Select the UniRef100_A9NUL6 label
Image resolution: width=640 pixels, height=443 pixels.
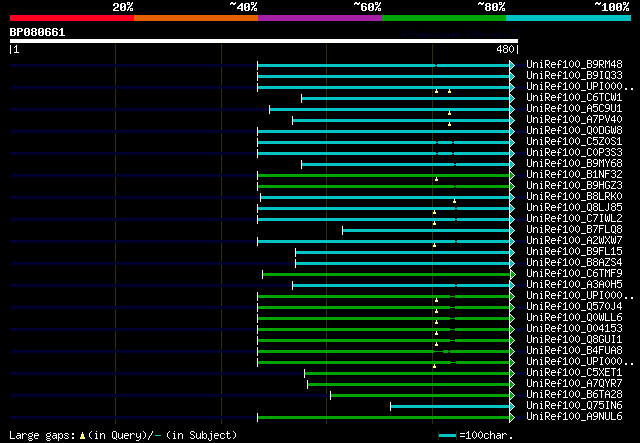pyautogui.click(x=574, y=417)
